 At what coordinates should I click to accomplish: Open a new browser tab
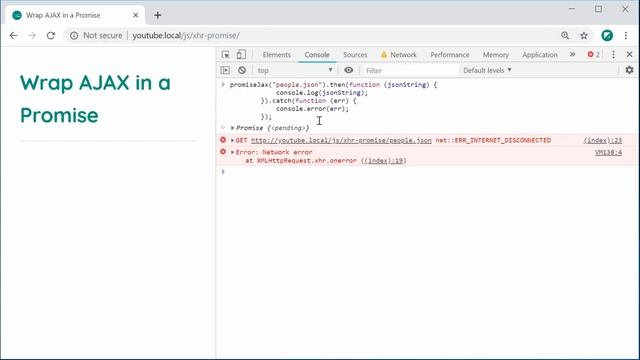(158, 15)
